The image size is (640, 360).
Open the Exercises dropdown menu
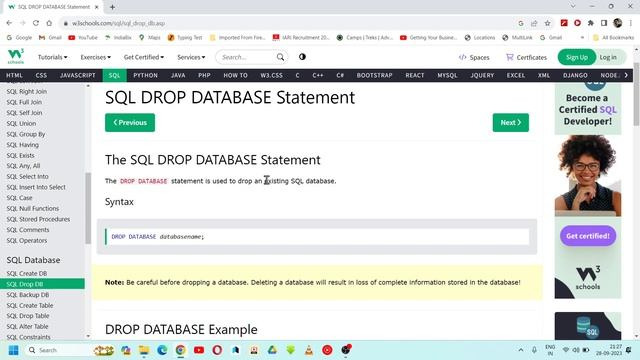click(96, 57)
